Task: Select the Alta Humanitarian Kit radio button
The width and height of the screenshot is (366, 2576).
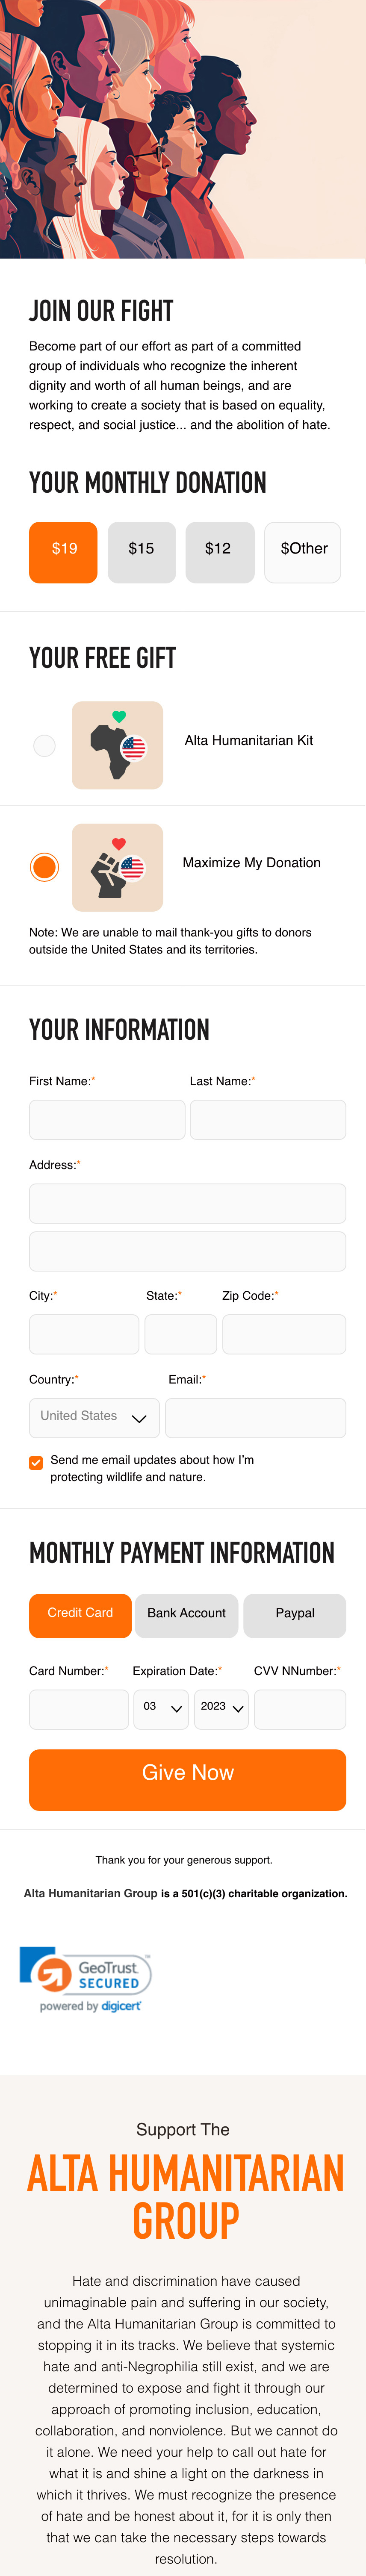Action: [x=45, y=745]
